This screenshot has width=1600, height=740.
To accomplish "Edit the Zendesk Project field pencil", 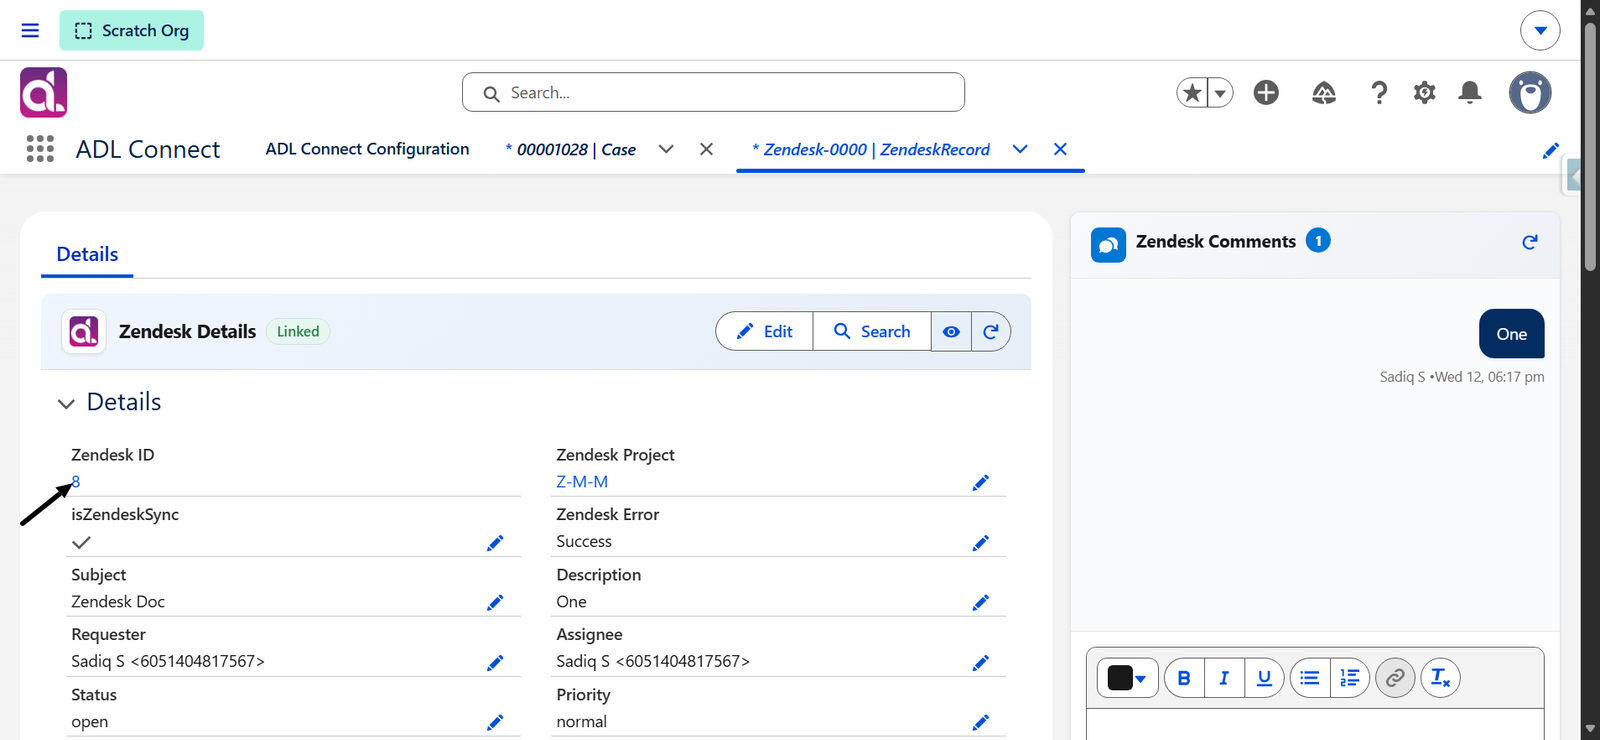I will point(980,483).
